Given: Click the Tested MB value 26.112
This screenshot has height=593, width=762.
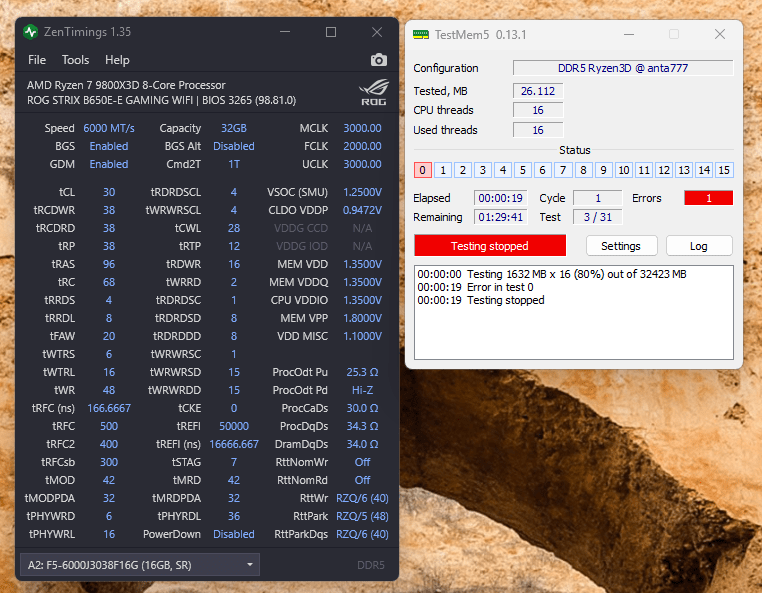Looking at the screenshot, I should (x=538, y=91).
